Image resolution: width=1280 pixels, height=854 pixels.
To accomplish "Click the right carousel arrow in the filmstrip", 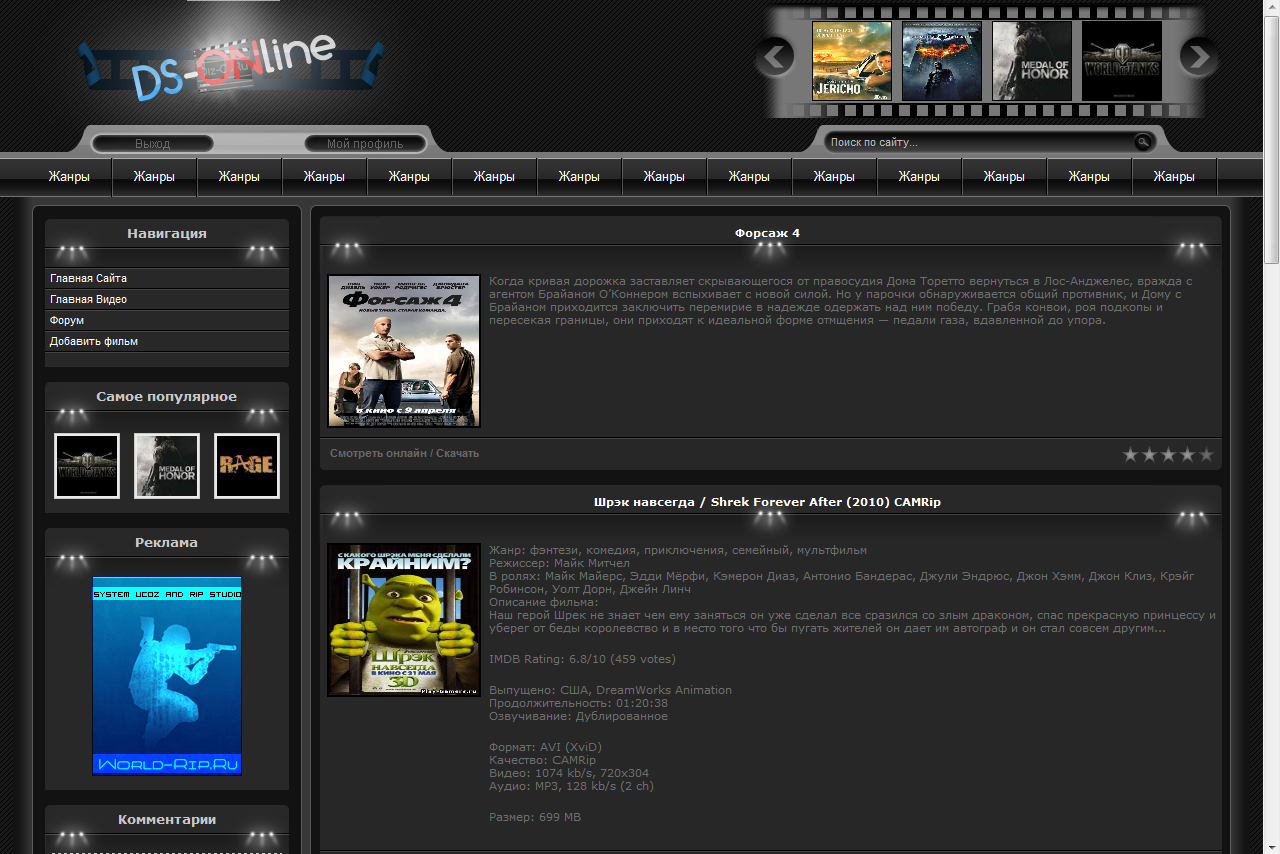I will (1199, 57).
